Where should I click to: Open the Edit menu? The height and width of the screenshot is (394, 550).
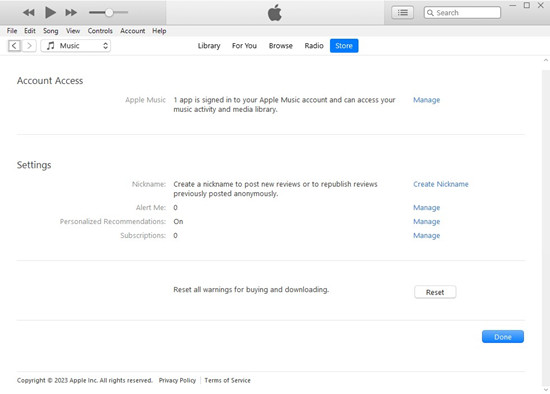pos(30,31)
